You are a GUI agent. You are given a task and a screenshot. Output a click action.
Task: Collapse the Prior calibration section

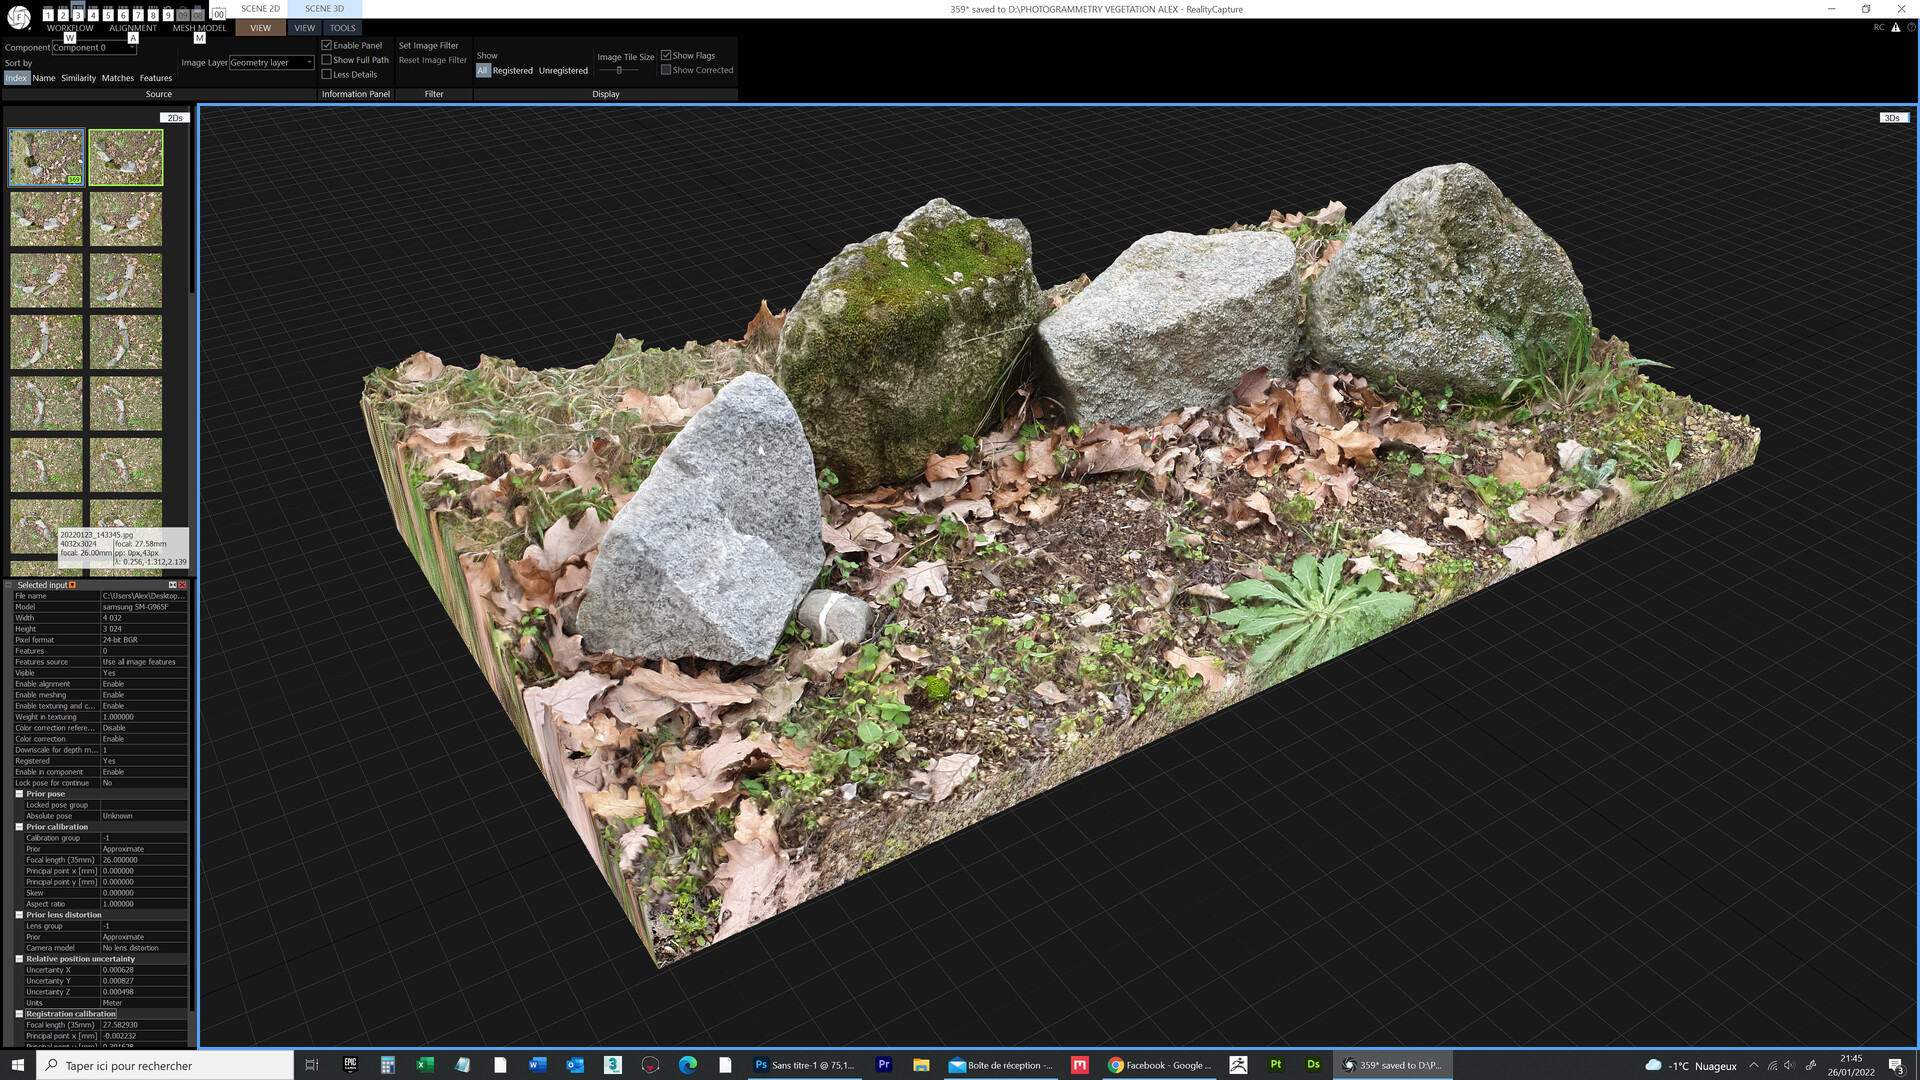(18, 827)
